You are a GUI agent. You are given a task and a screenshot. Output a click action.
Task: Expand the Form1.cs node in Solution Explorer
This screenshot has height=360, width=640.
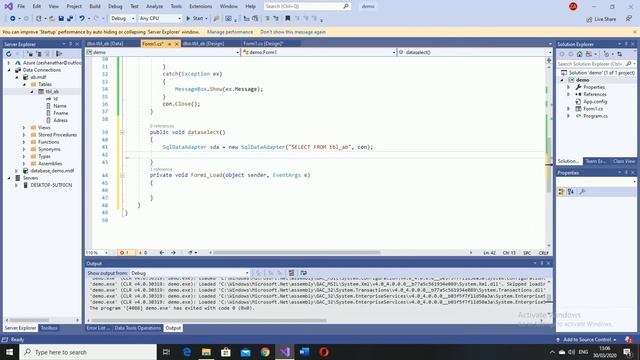tap(569, 109)
